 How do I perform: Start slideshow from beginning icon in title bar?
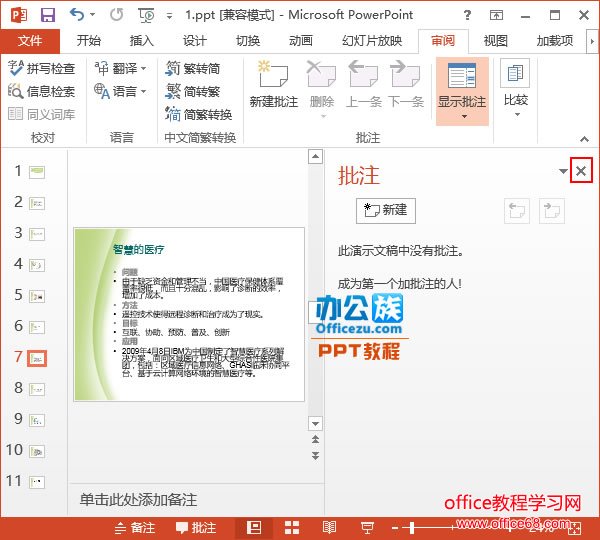146,15
